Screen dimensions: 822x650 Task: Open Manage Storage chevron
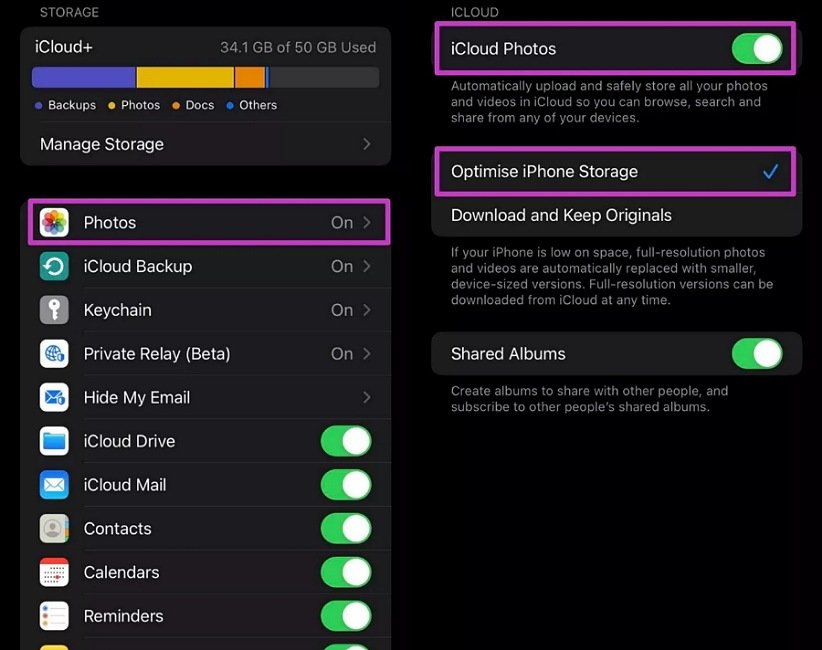click(367, 144)
